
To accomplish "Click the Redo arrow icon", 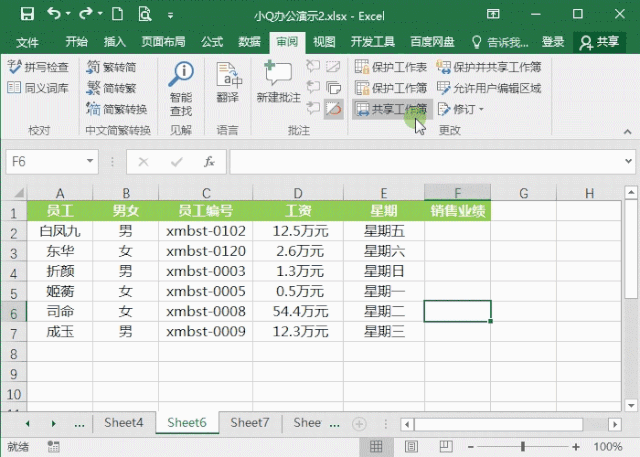I will pos(86,14).
